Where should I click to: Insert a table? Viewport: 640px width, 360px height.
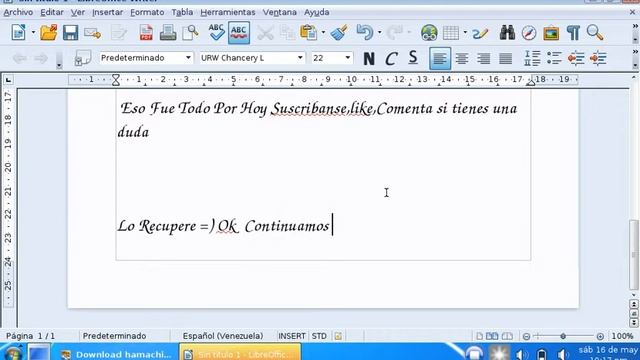pos(451,33)
